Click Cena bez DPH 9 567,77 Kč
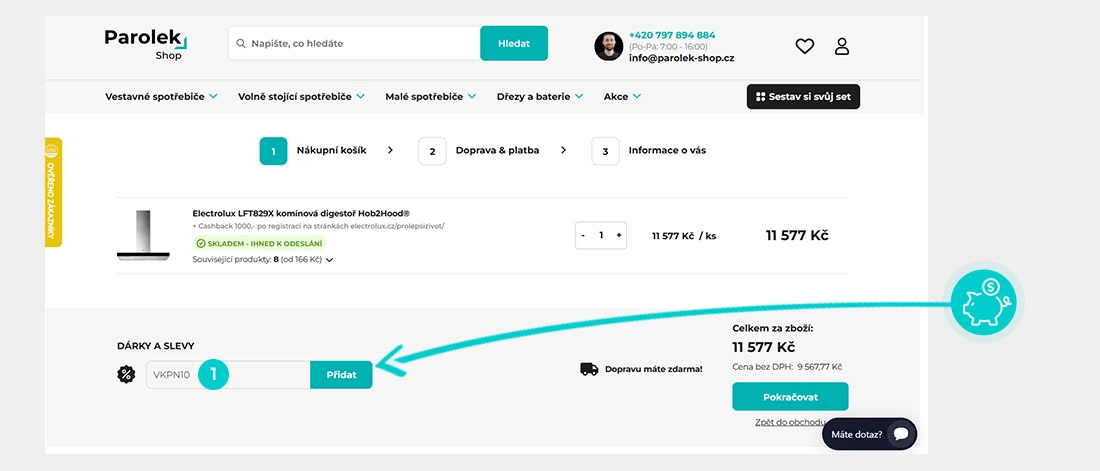This screenshot has height=471, width=1100. pyautogui.click(x=787, y=366)
